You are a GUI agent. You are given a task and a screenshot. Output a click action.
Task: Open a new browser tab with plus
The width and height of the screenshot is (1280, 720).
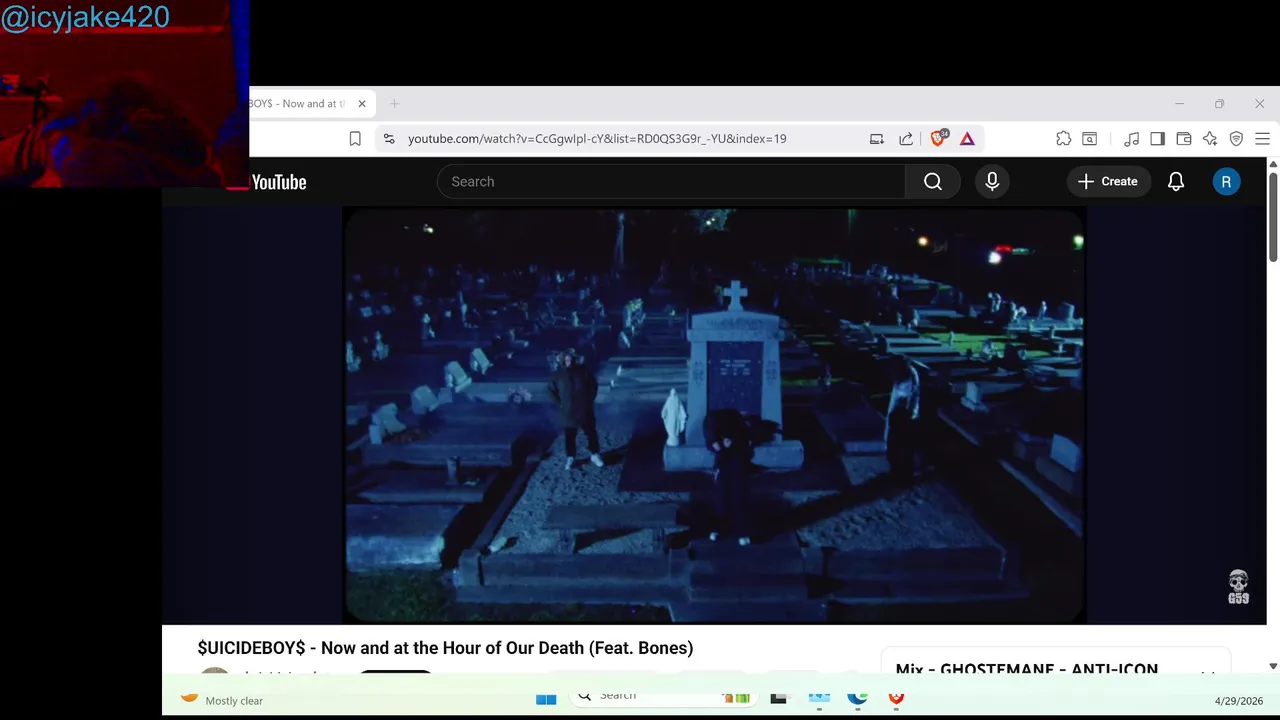click(x=394, y=104)
